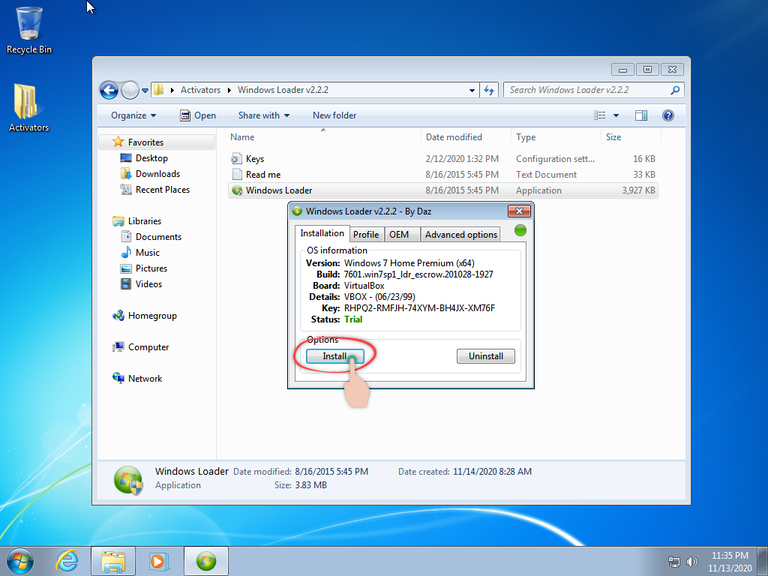
Task: Open Explorer help icon
Action: point(668,116)
